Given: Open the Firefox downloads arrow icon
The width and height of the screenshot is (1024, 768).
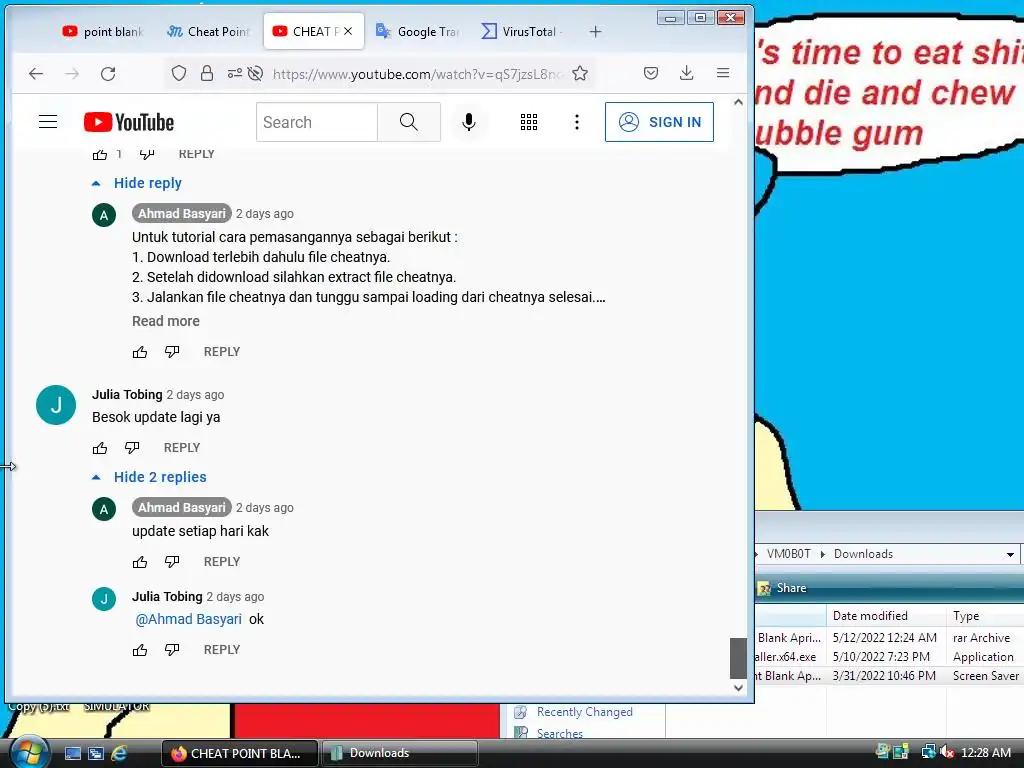Looking at the screenshot, I should (x=686, y=73).
